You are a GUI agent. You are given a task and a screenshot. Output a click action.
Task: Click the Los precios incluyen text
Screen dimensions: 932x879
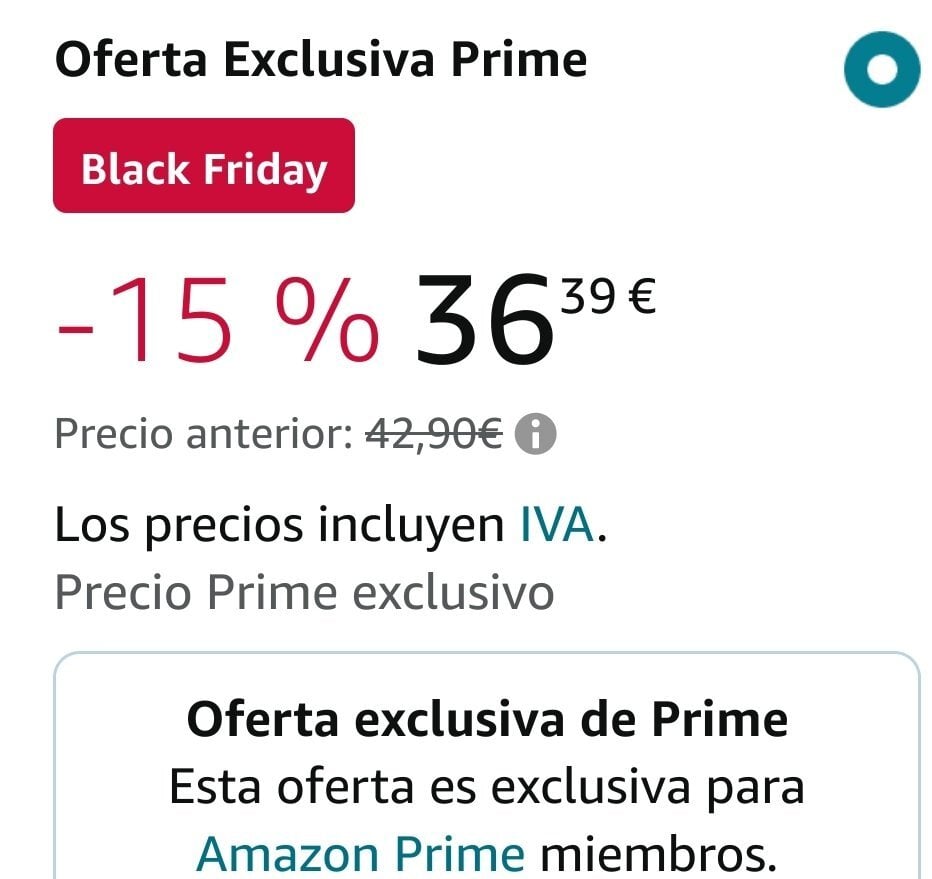pyautogui.click(x=278, y=526)
